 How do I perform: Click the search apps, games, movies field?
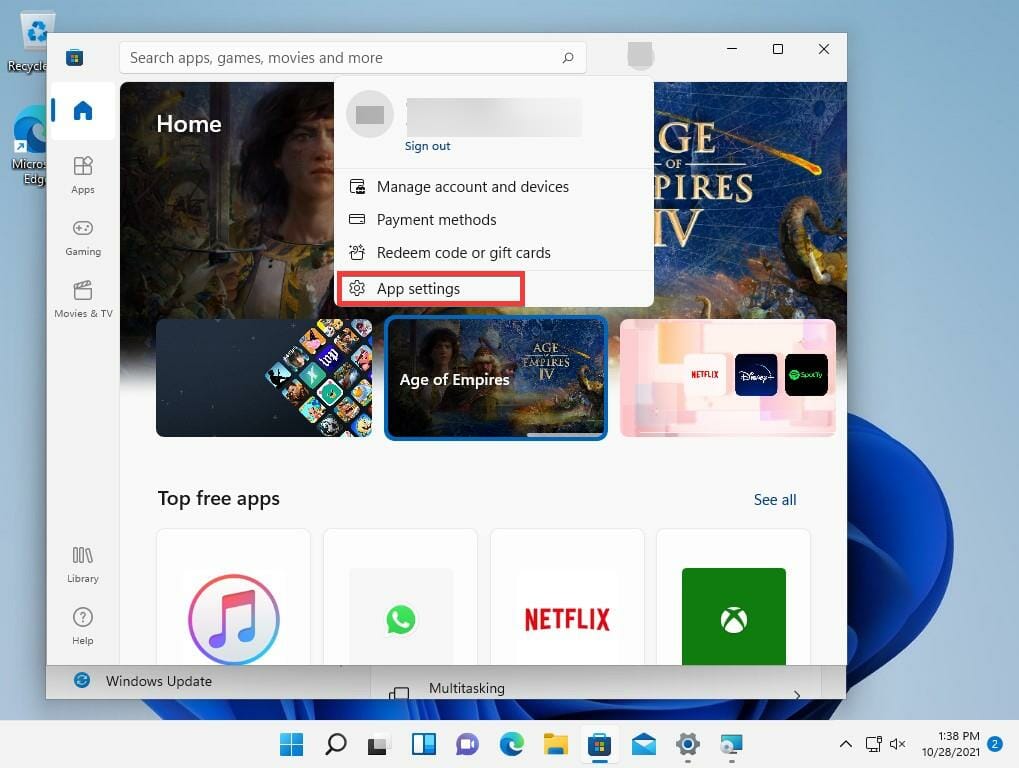[x=352, y=58]
